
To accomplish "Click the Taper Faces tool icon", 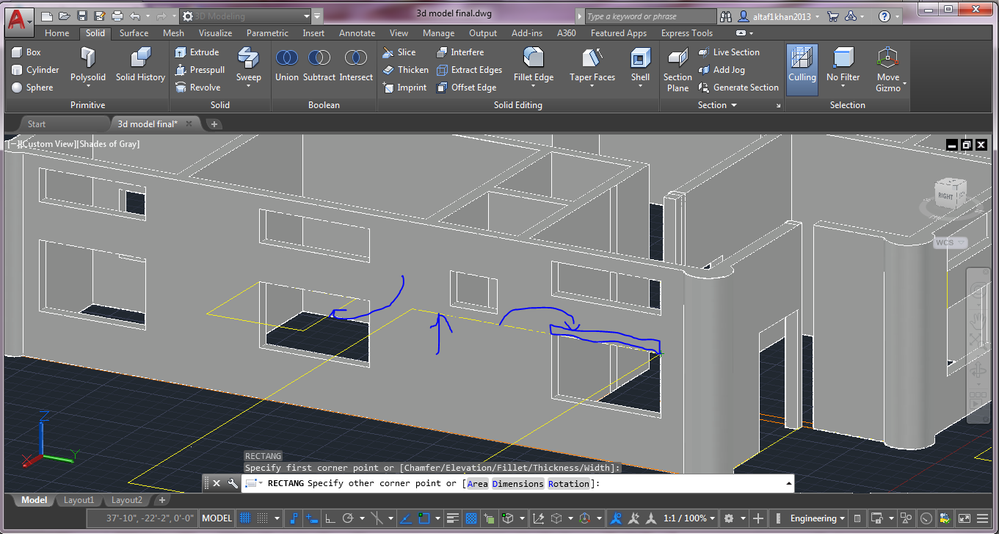I will tap(592, 59).
